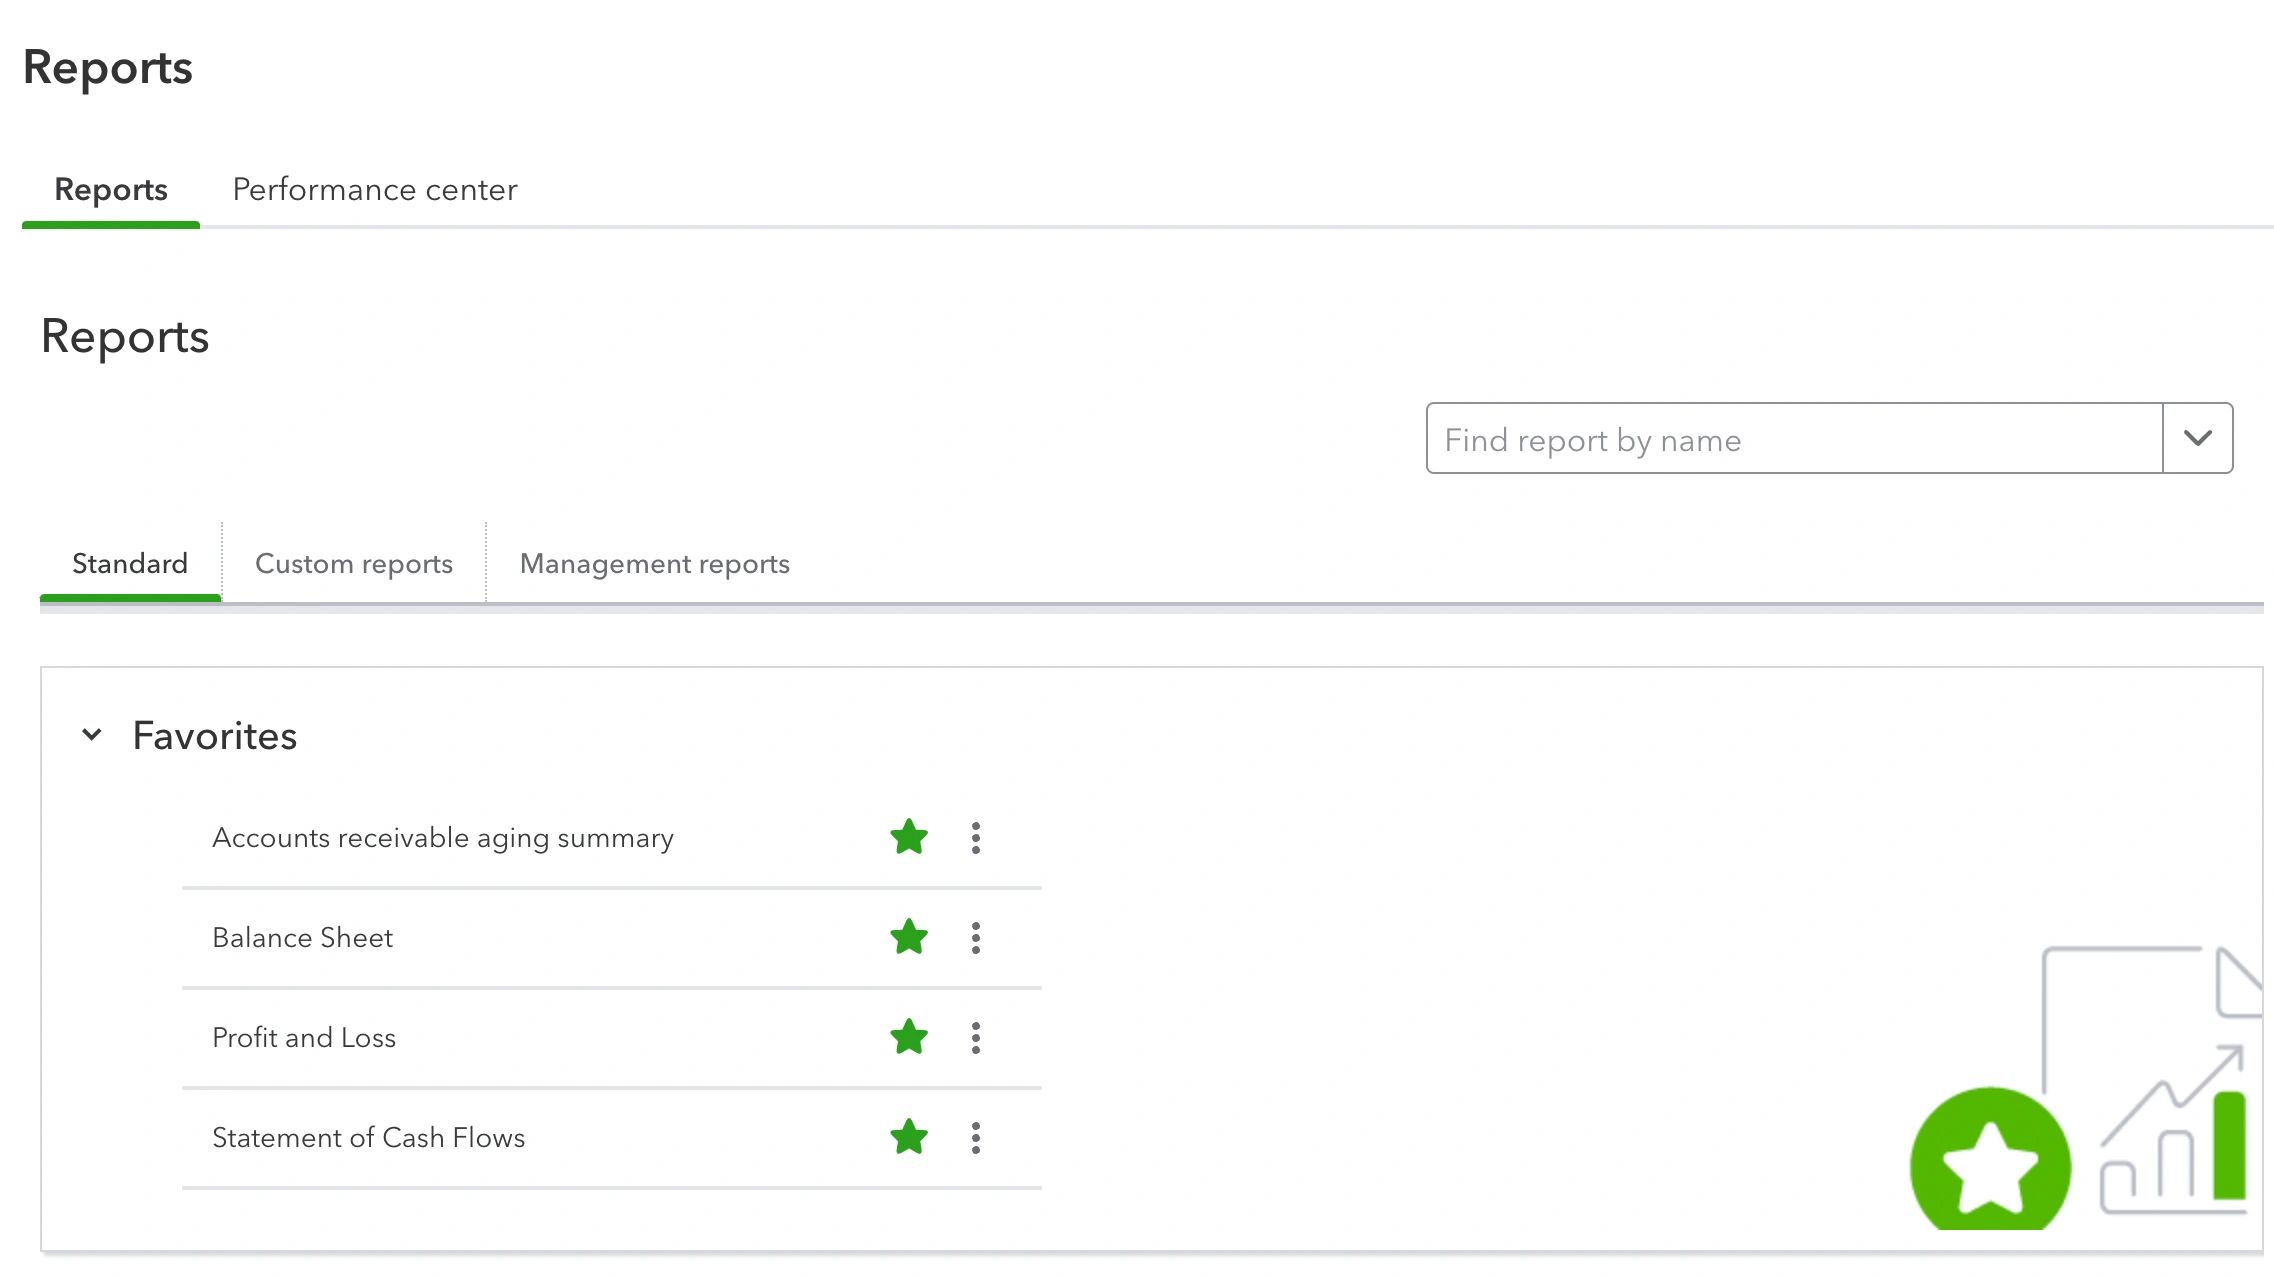This screenshot has height=1278, width=2274.
Task: Click the green star beside Balance Sheet
Action: pyautogui.click(x=909, y=938)
